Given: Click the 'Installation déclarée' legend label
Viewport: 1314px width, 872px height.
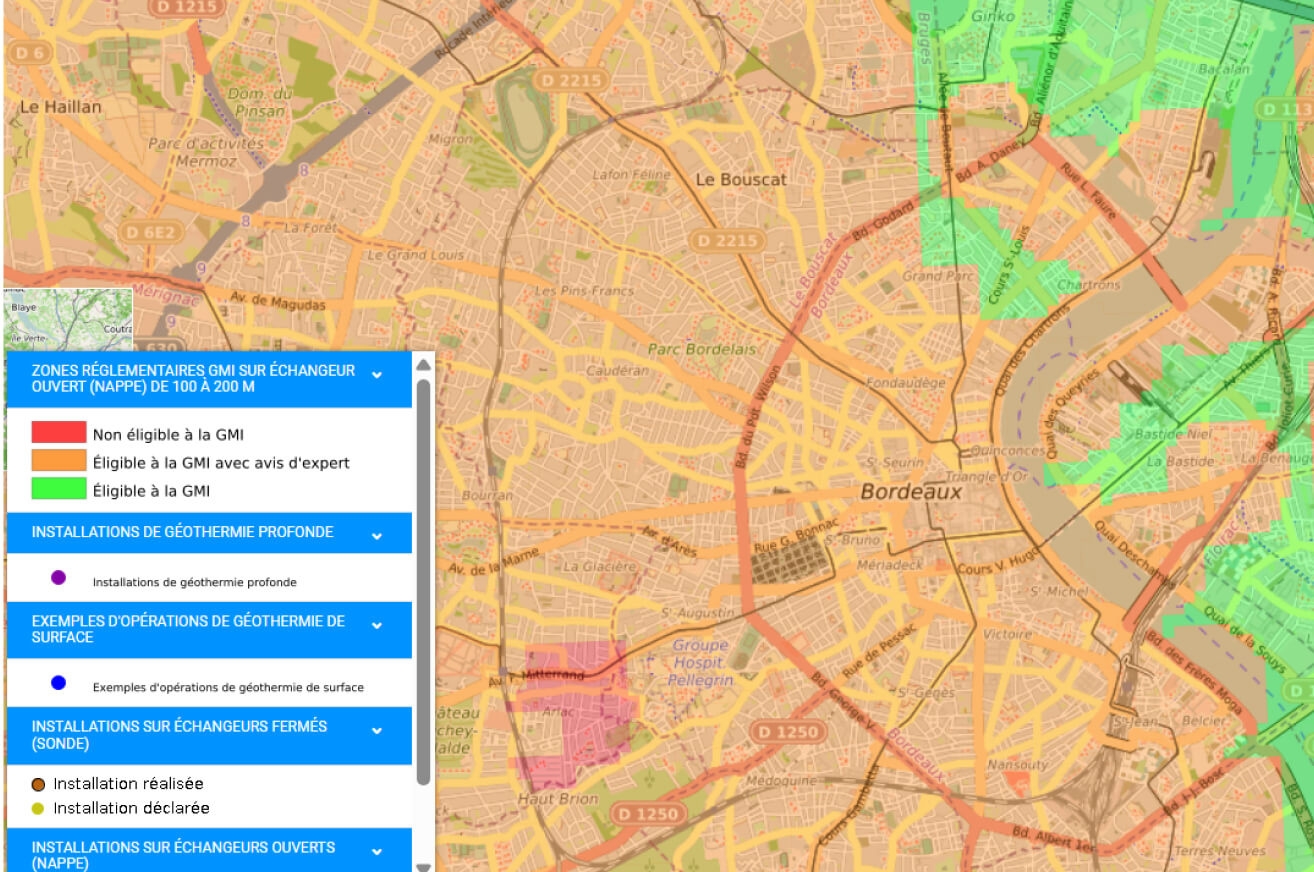Looking at the screenshot, I should pyautogui.click(x=131, y=808).
